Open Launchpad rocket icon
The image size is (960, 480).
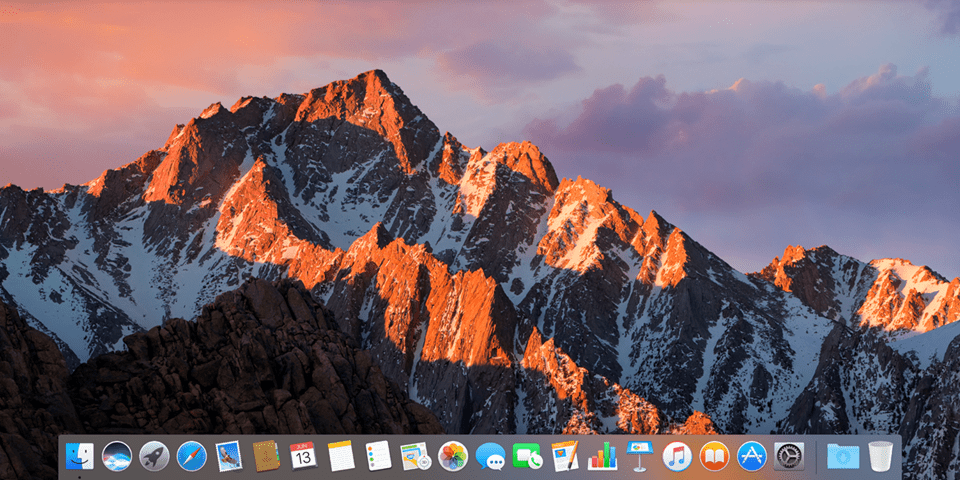pos(154,456)
